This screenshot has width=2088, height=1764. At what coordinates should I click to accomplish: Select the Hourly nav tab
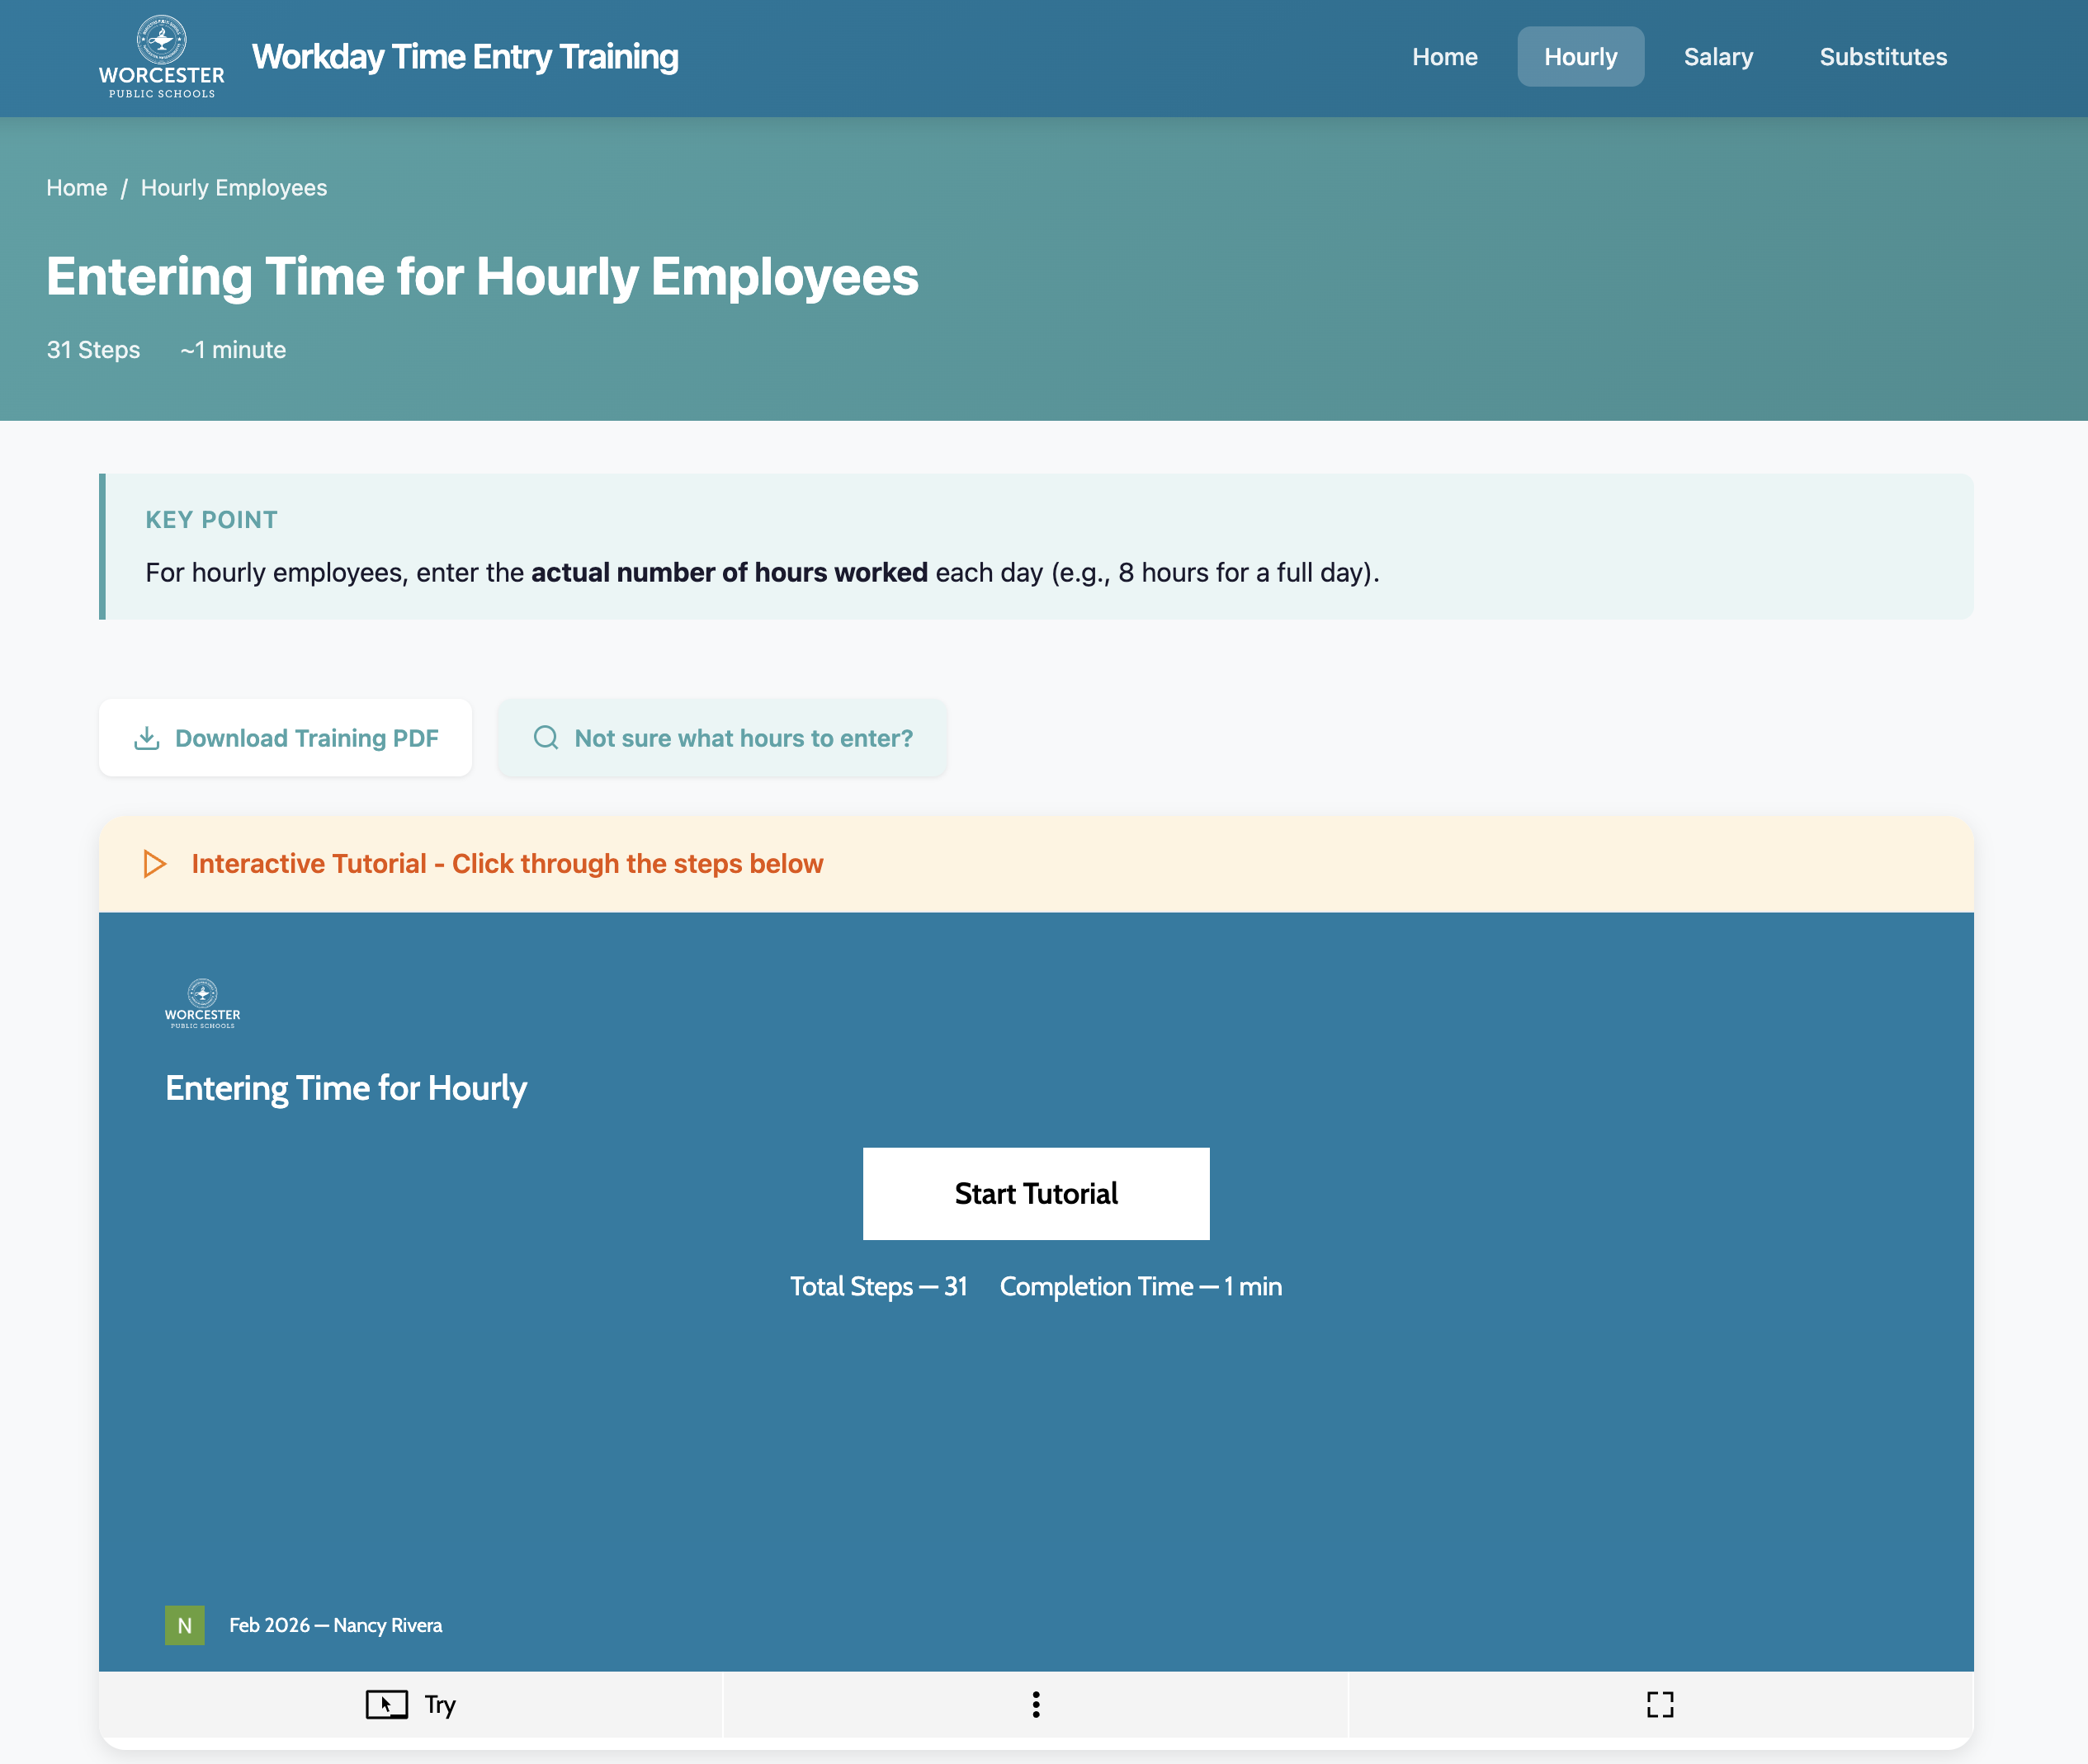[x=1580, y=57]
